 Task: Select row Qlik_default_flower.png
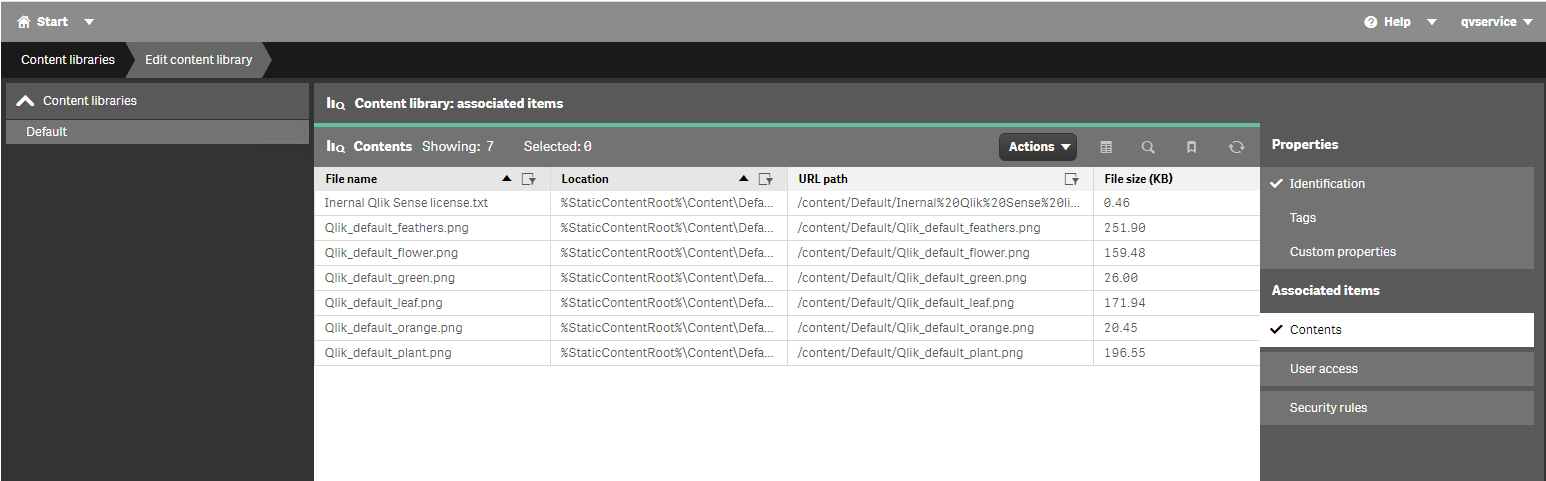[786, 253]
